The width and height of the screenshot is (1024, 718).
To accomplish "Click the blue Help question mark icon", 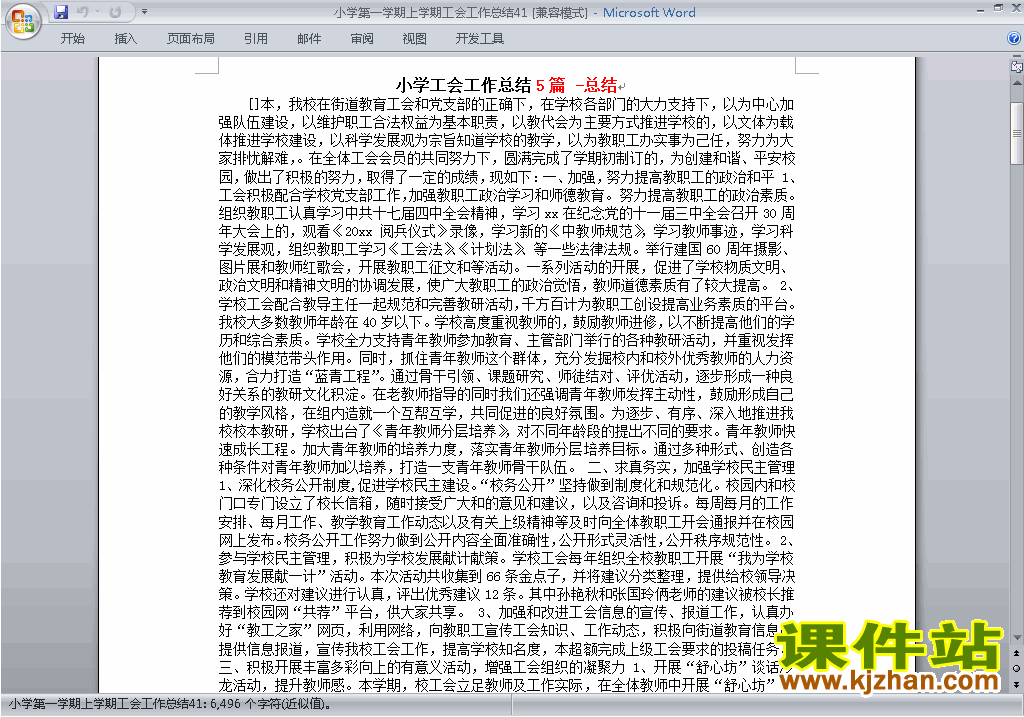I will coord(1014,39).
